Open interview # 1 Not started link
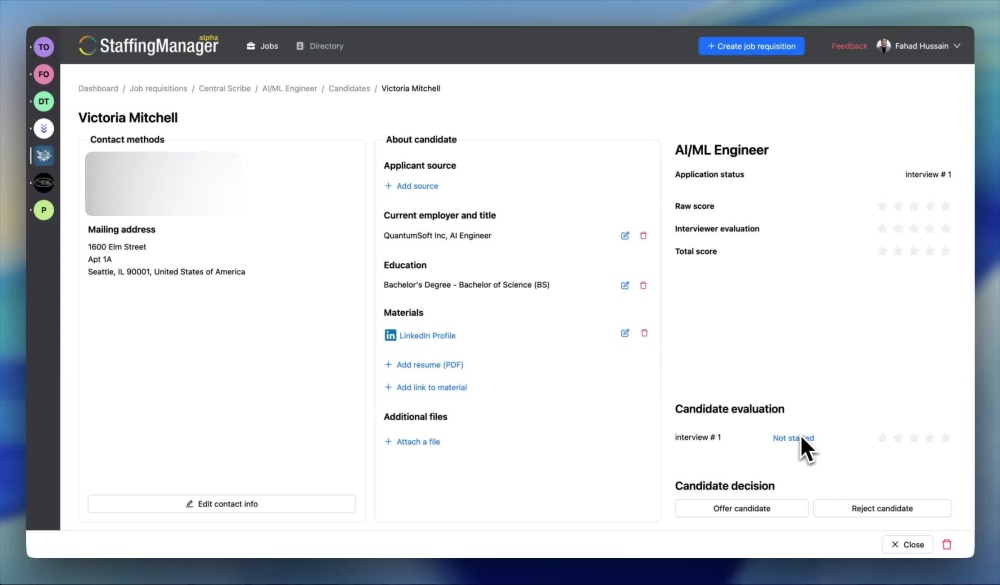This screenshot has width=1000, height=585. pyautogui.click(x=793, y=438)
